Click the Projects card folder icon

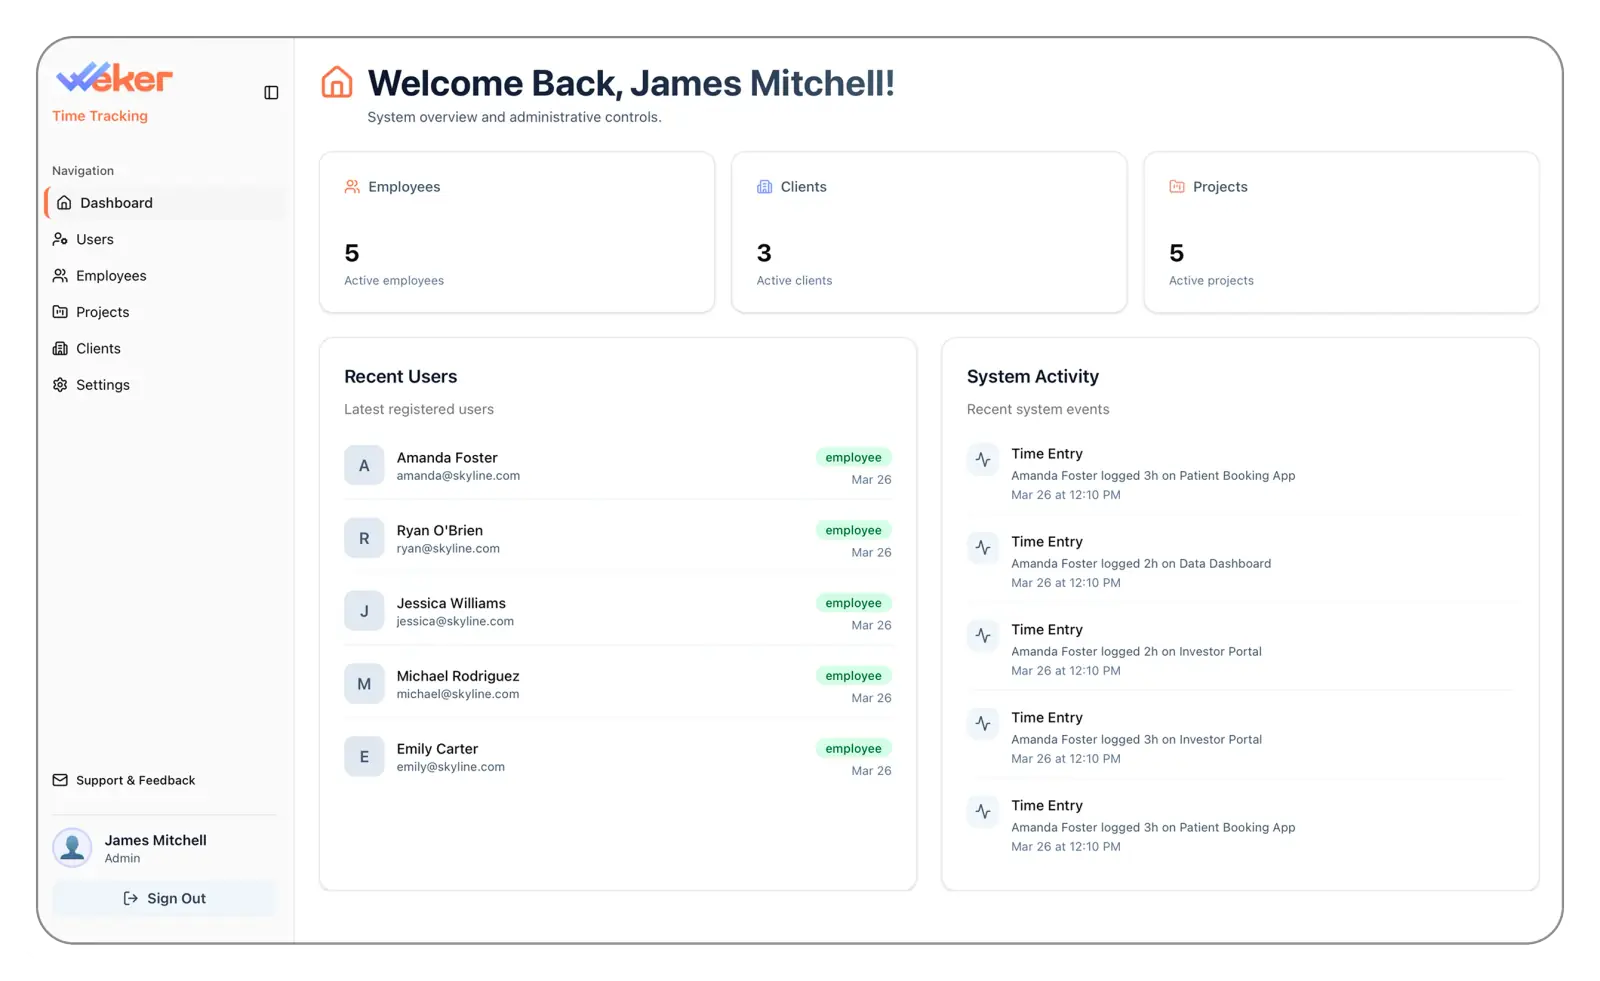point(1176,185)
